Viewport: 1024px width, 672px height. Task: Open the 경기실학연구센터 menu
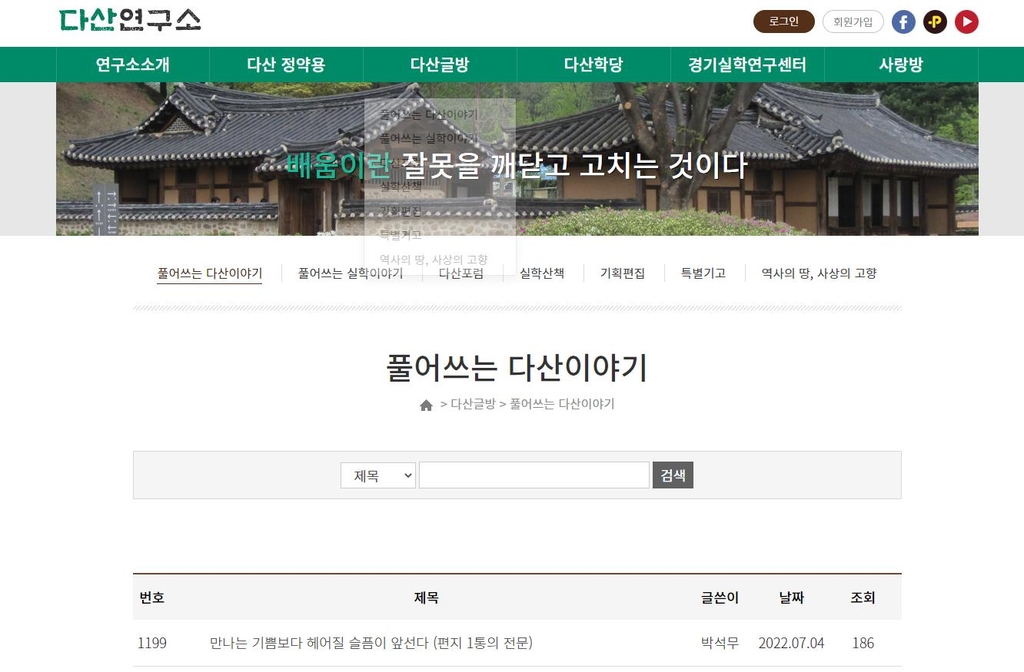747,65
